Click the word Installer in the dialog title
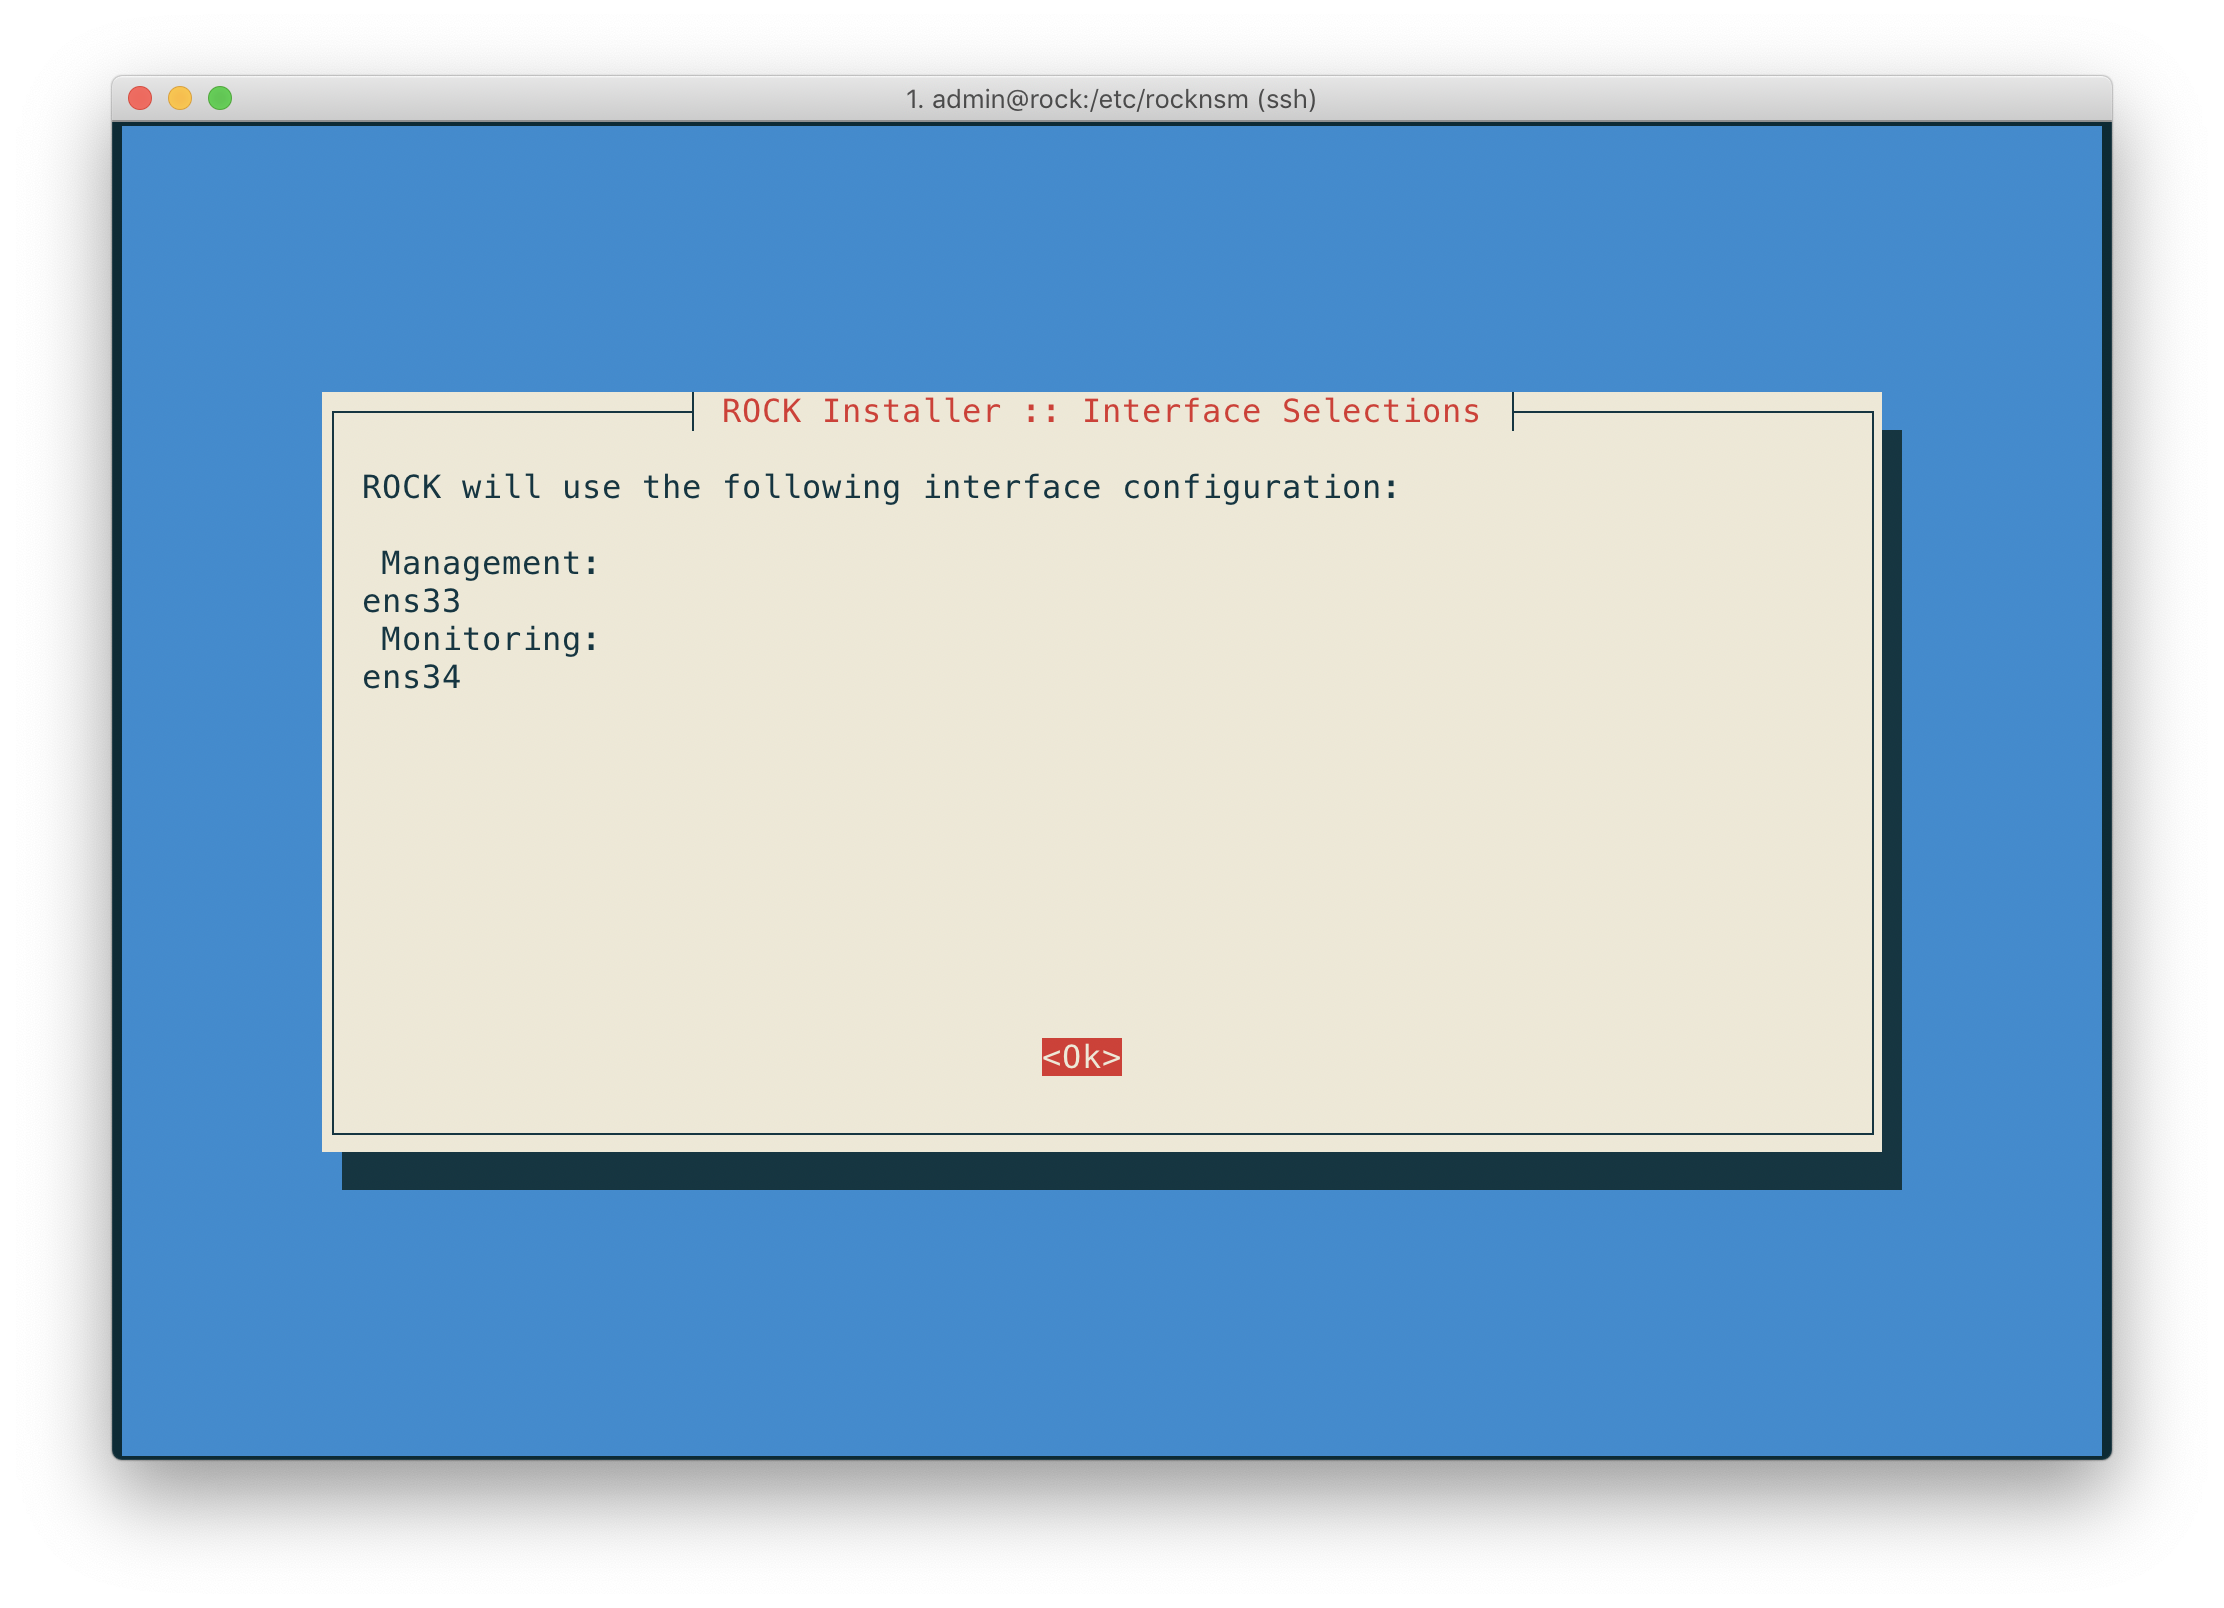This screenshot has width=2224, height=1608. tap(911, 411)
